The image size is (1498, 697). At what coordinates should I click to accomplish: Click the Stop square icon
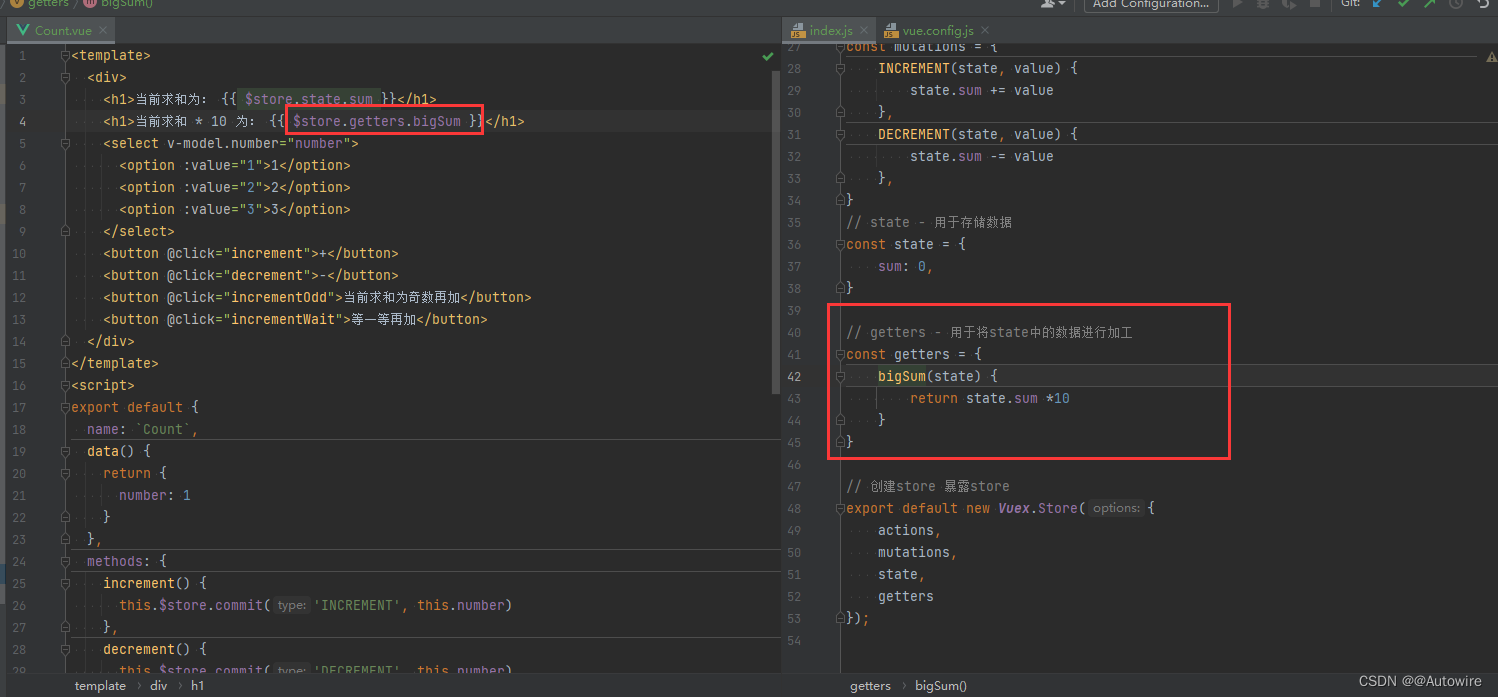1315,4
